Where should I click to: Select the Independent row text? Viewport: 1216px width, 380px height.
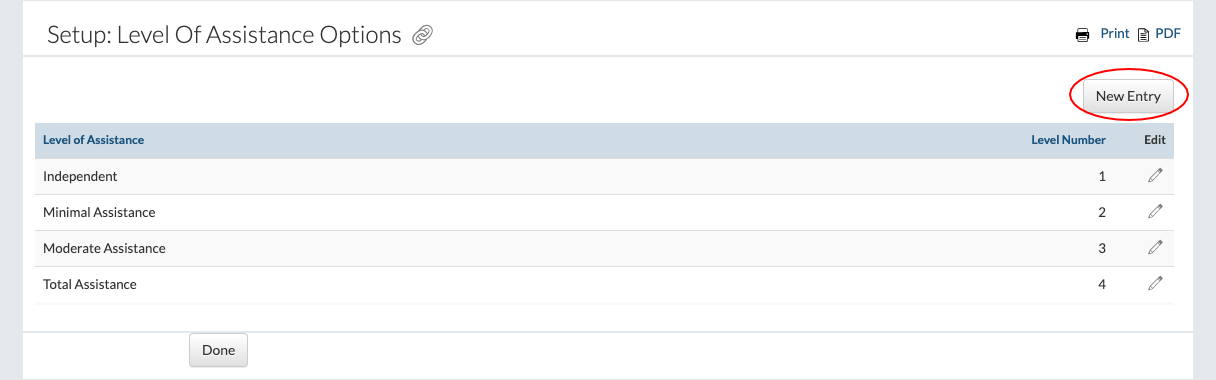tap(80, 176)
